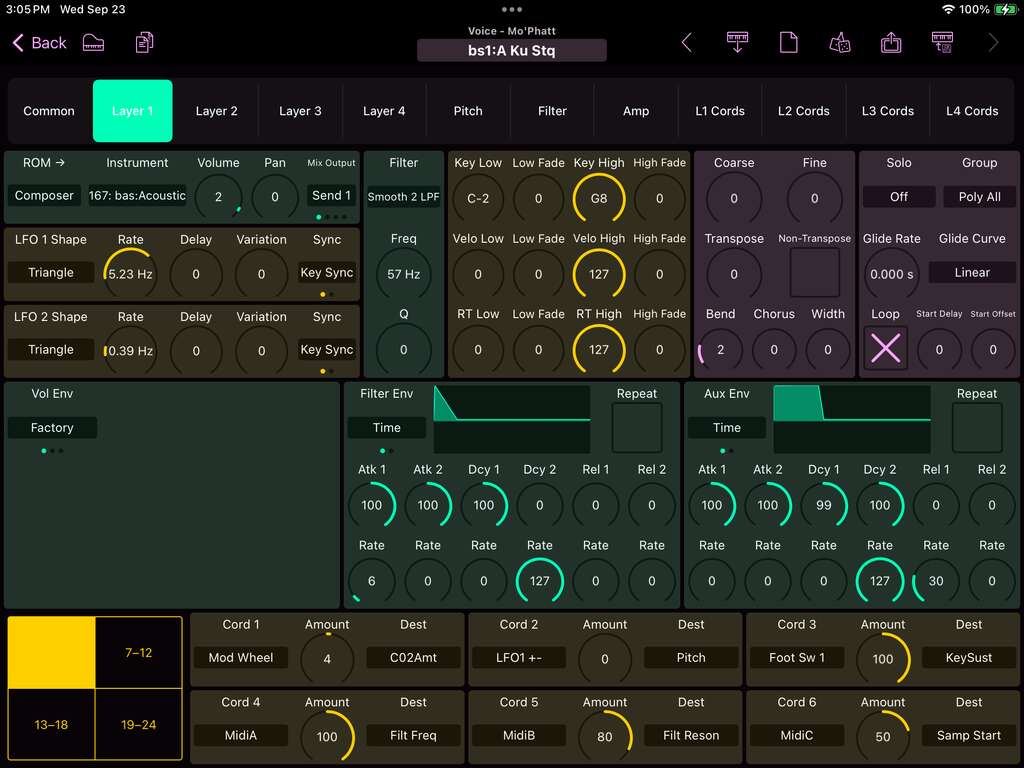This screenshot has width=1024, height=768.
Task: Go back using the Back button
Action: tap(39, 43)
